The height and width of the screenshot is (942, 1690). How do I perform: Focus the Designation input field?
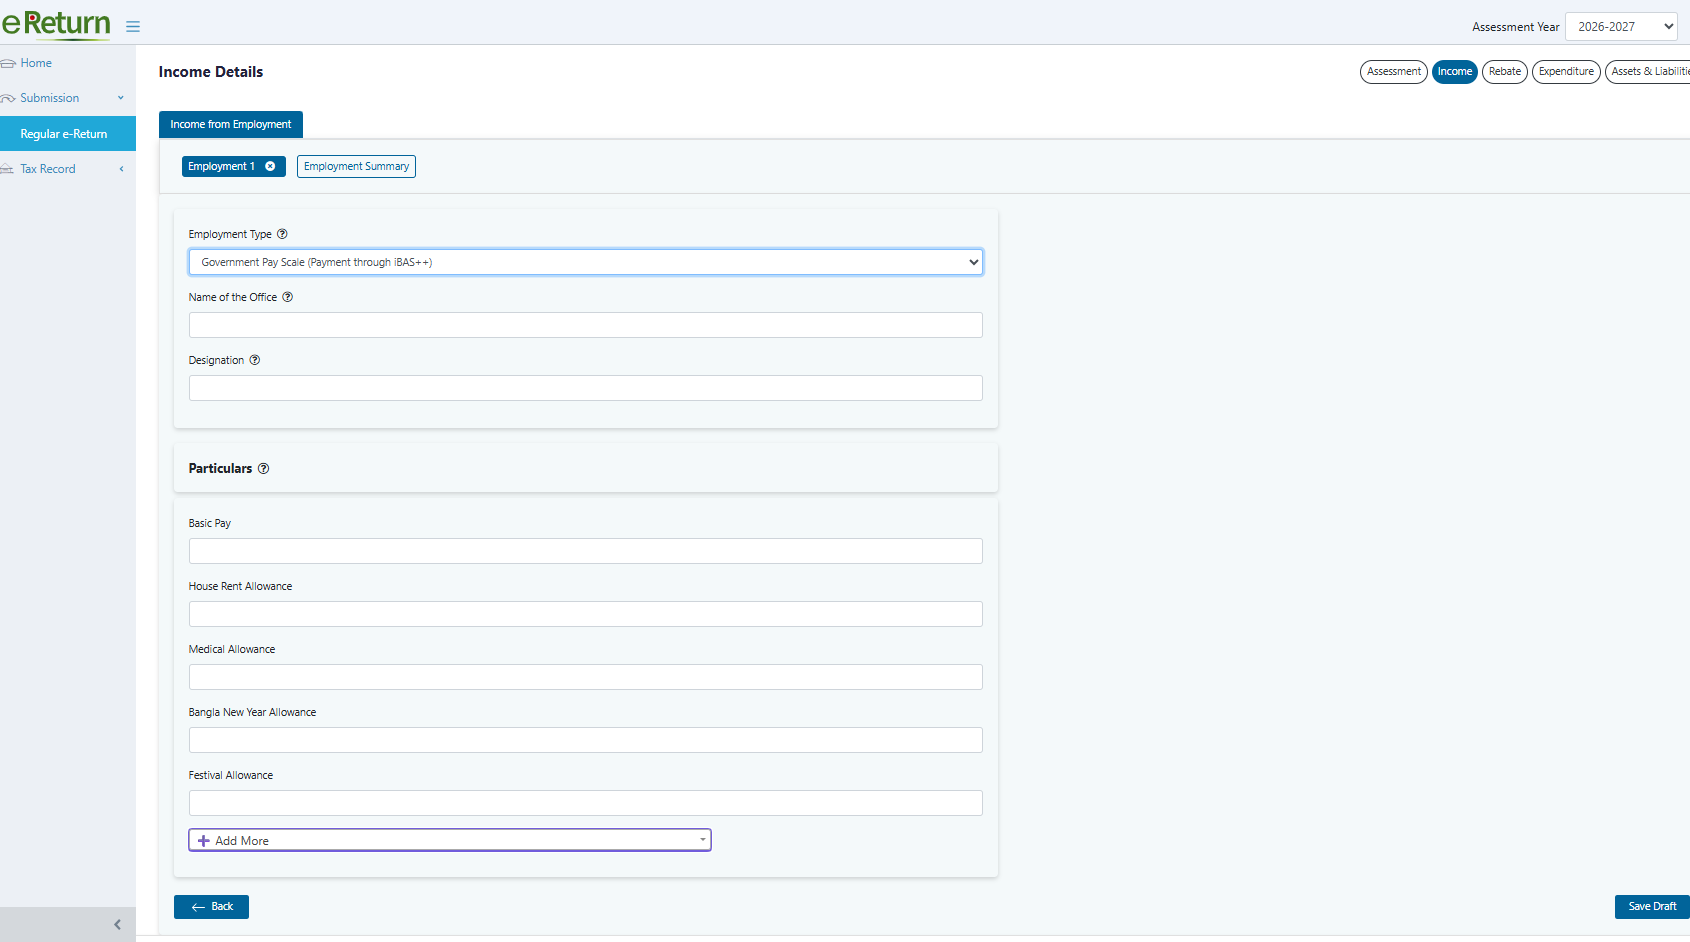pos(586,388)
